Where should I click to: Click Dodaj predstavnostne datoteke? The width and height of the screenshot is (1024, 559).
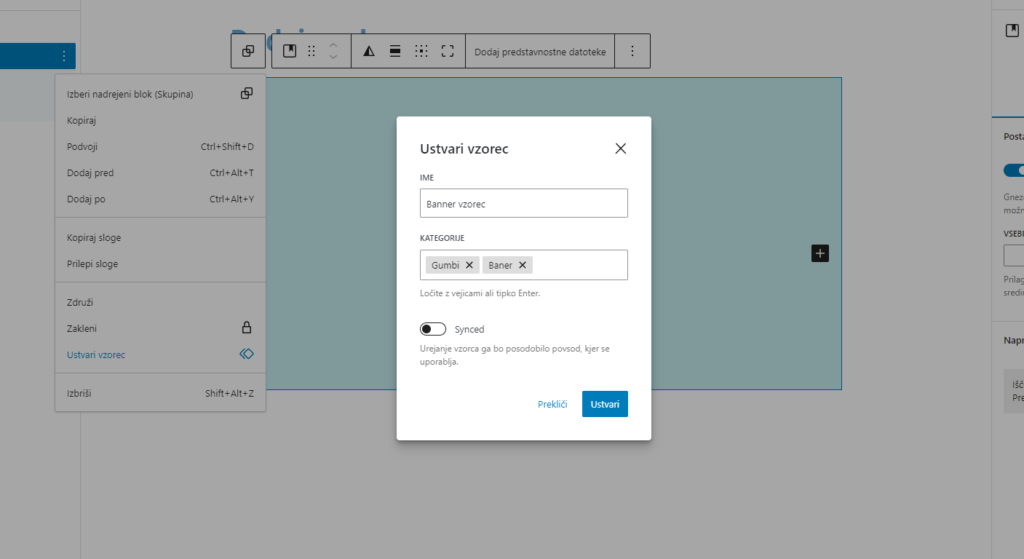(540, 52)
